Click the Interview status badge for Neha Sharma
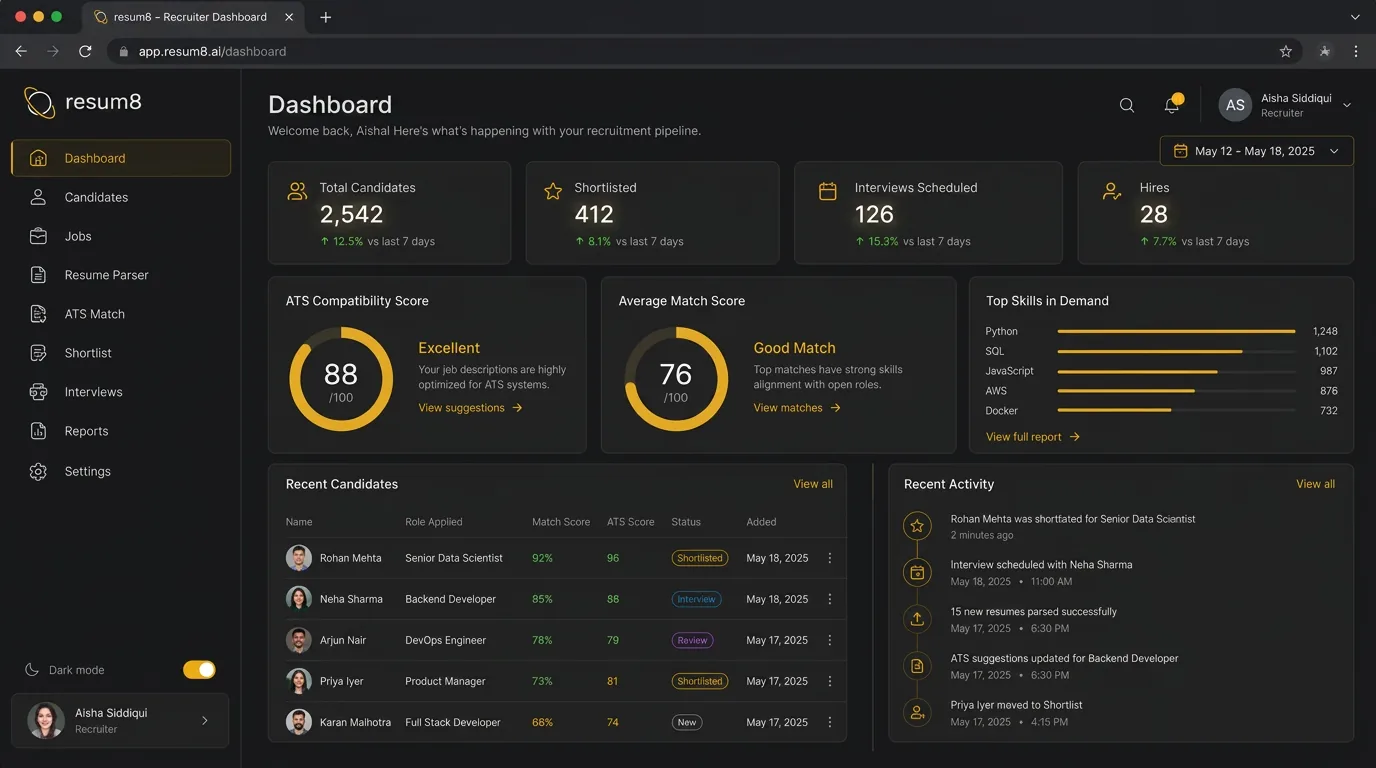This screenshot has width=1376, height=768. (696, 599)
